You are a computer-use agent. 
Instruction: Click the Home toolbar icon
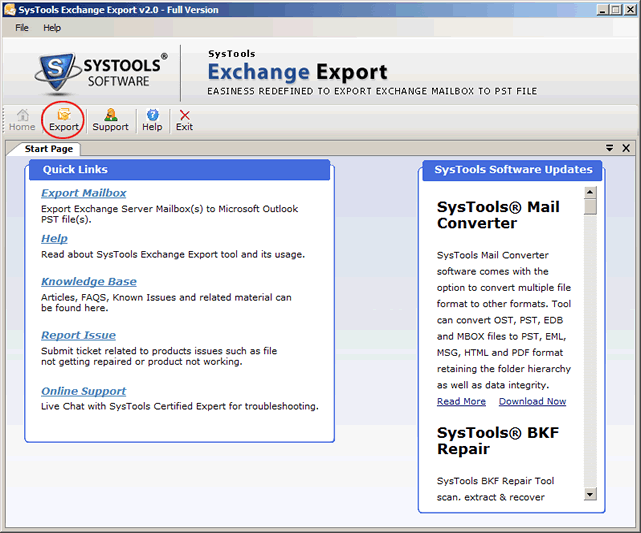coord(22,120)
